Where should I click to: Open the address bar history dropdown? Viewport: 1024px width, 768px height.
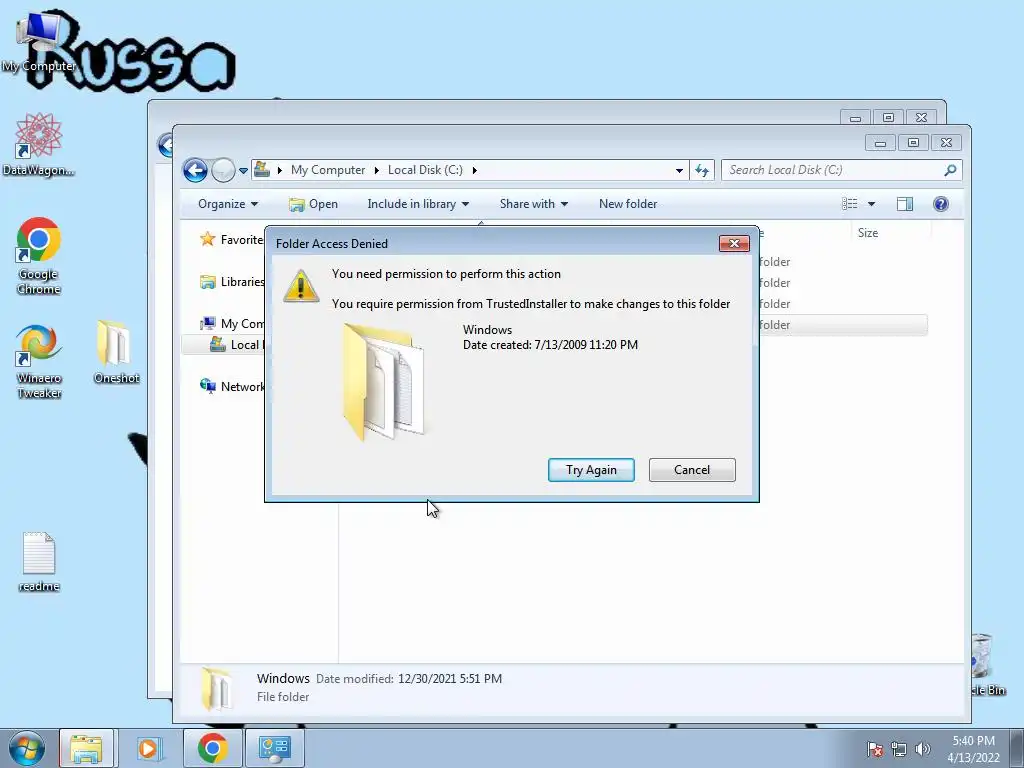(679, 170)
